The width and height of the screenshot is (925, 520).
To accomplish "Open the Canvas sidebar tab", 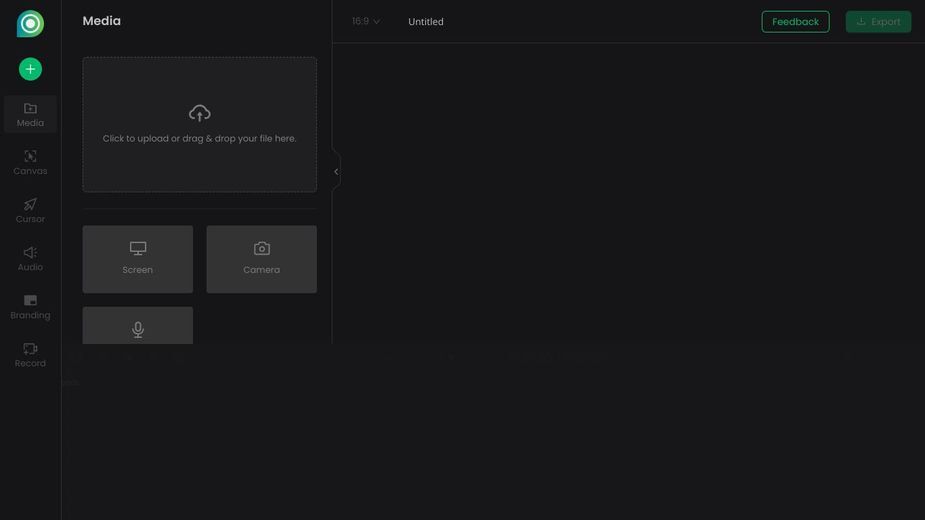I will 30,162.
